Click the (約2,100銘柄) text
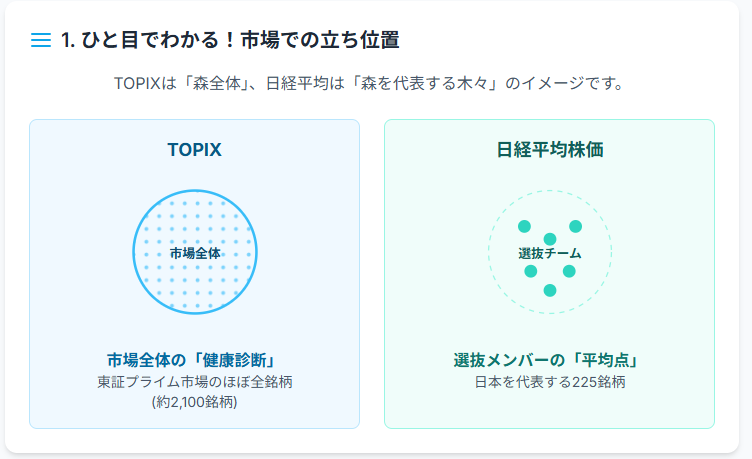752x459 pixels. click(194, 402)
